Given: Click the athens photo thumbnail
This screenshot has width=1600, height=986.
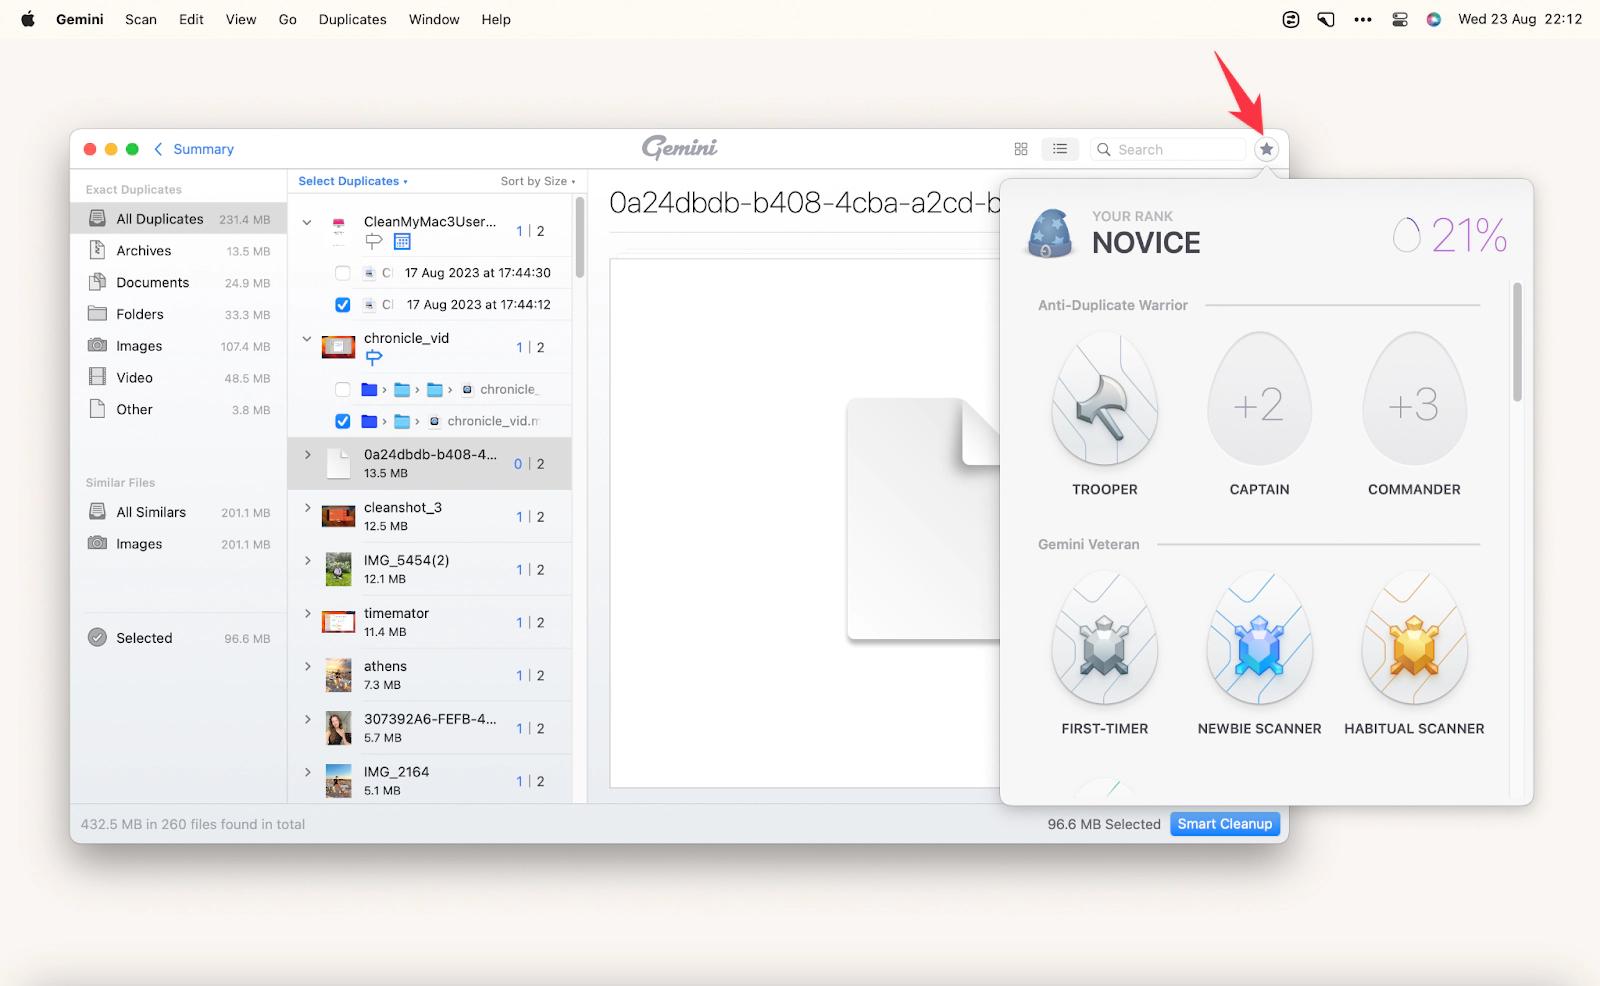Looking at the screenshot, I should [x=338, y=675].
